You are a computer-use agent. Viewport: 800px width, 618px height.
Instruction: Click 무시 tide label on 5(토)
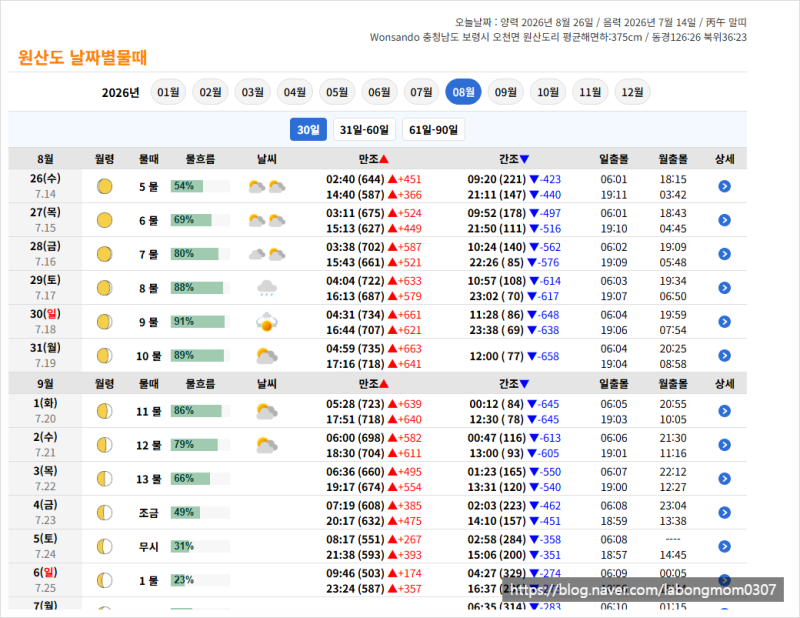pos(148,547)
